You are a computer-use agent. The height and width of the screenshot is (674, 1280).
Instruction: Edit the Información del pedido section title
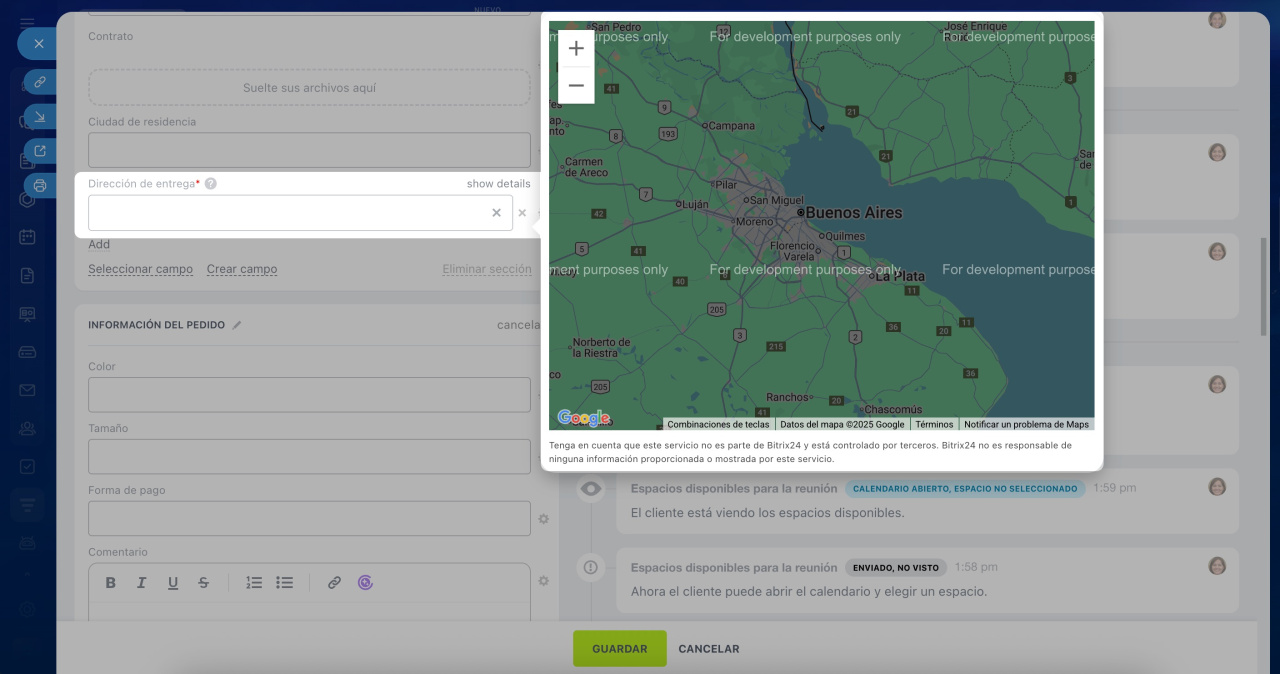coord(237,325)
